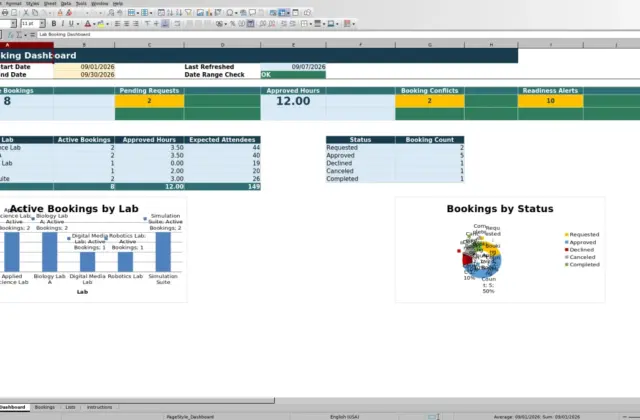Toggle Format as Date button
The width and height of the screenshot is (640, 420).
[251, 24]
